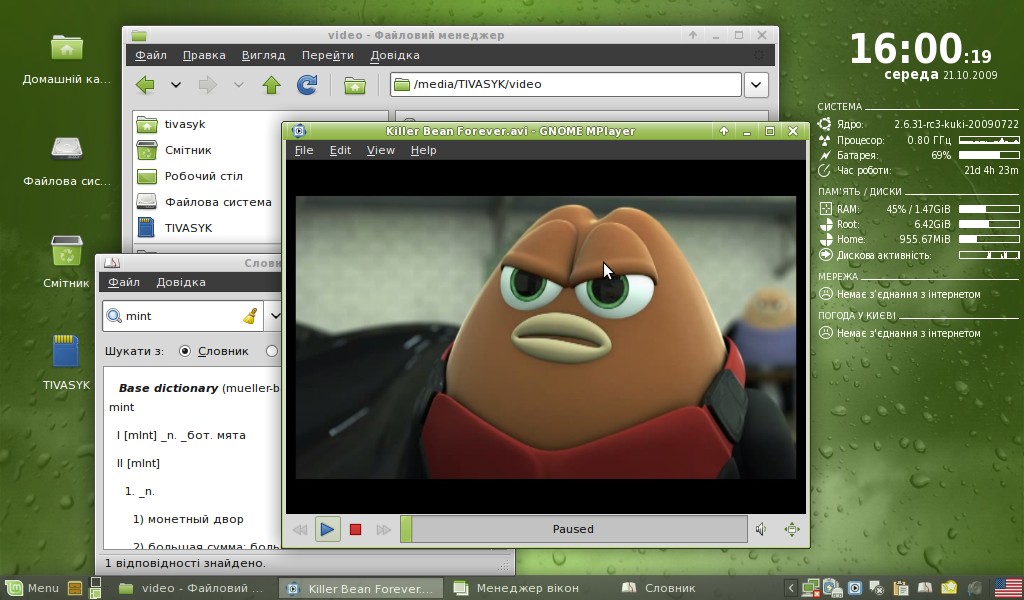Viewport: 1024px width, 600px height.
Task: Click the Play button in GNOME MPlayer
Action: [327, 529]
